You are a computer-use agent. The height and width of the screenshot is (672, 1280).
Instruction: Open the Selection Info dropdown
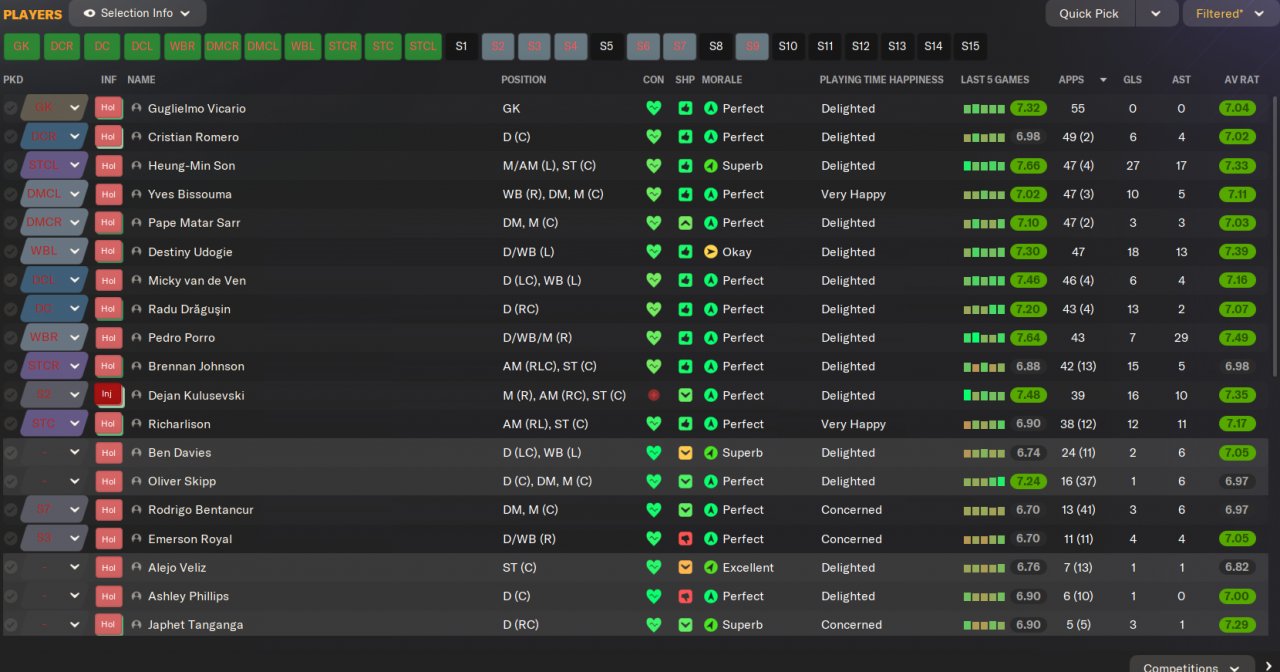pyautogui.click(x=138, y=14)
